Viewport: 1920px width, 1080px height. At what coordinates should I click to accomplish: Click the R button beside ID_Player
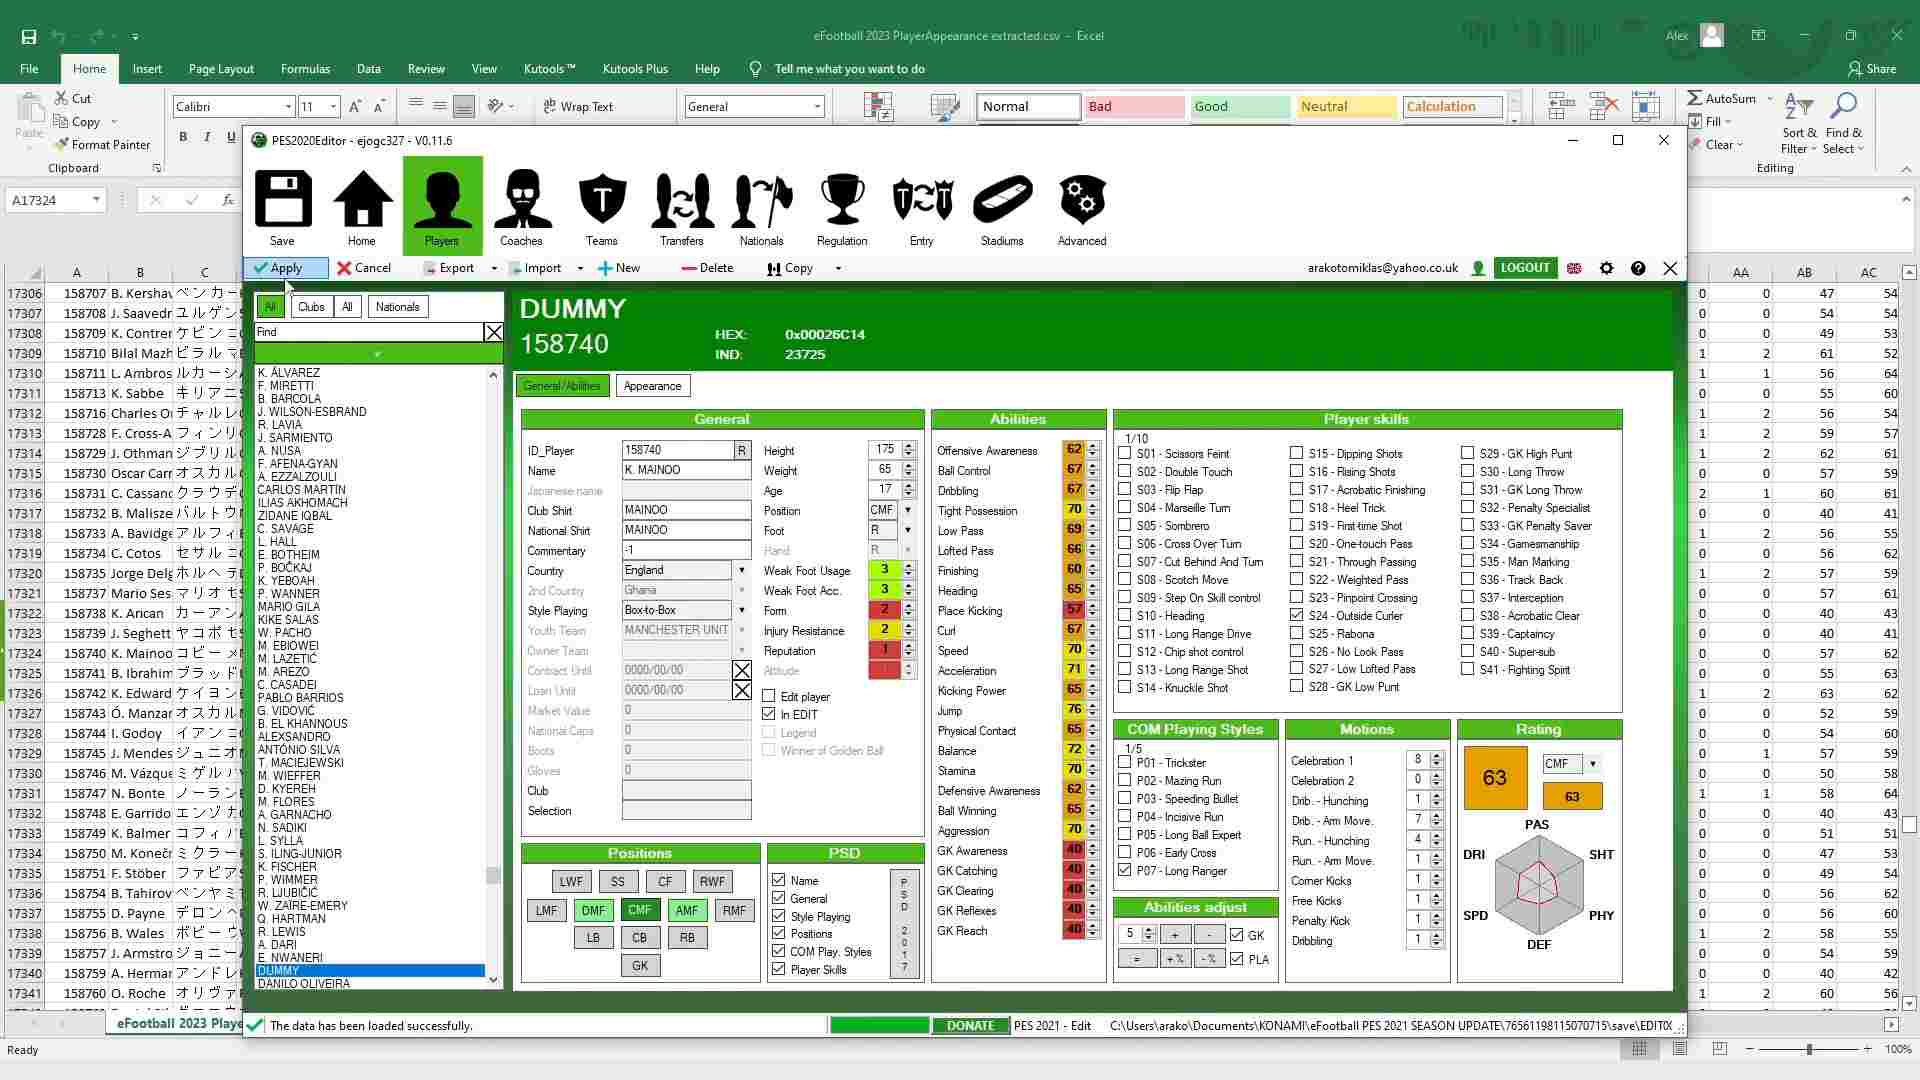[742, 450]
